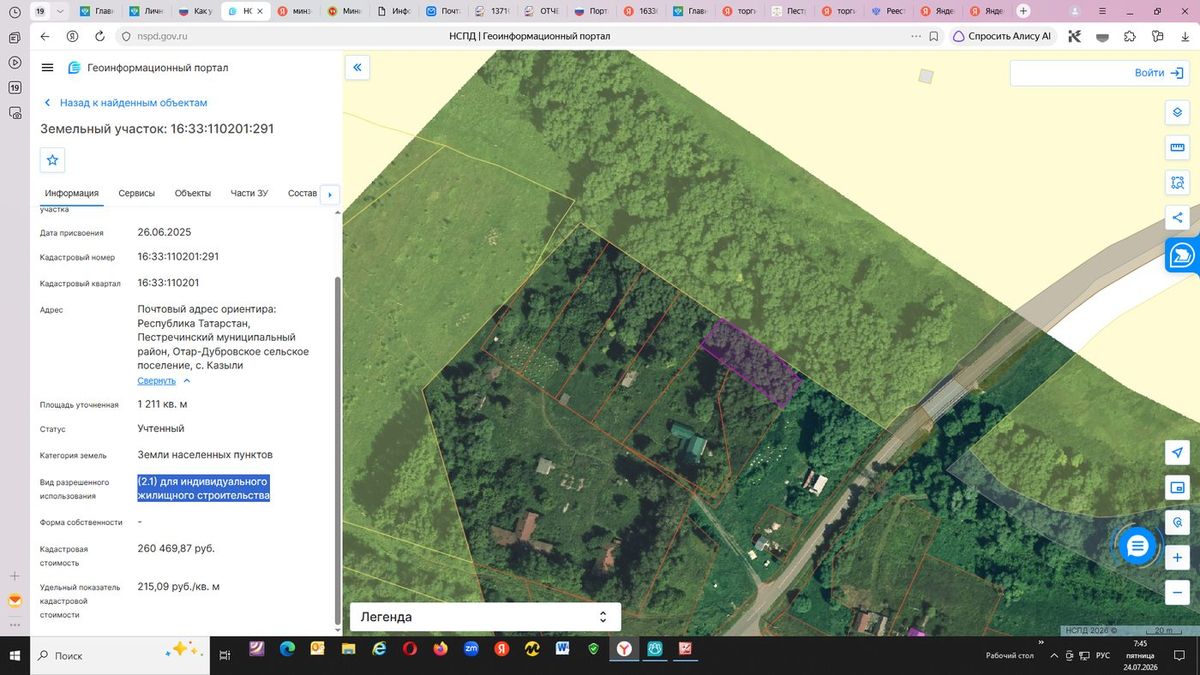Open three-dots page menu in address bar

916,36
